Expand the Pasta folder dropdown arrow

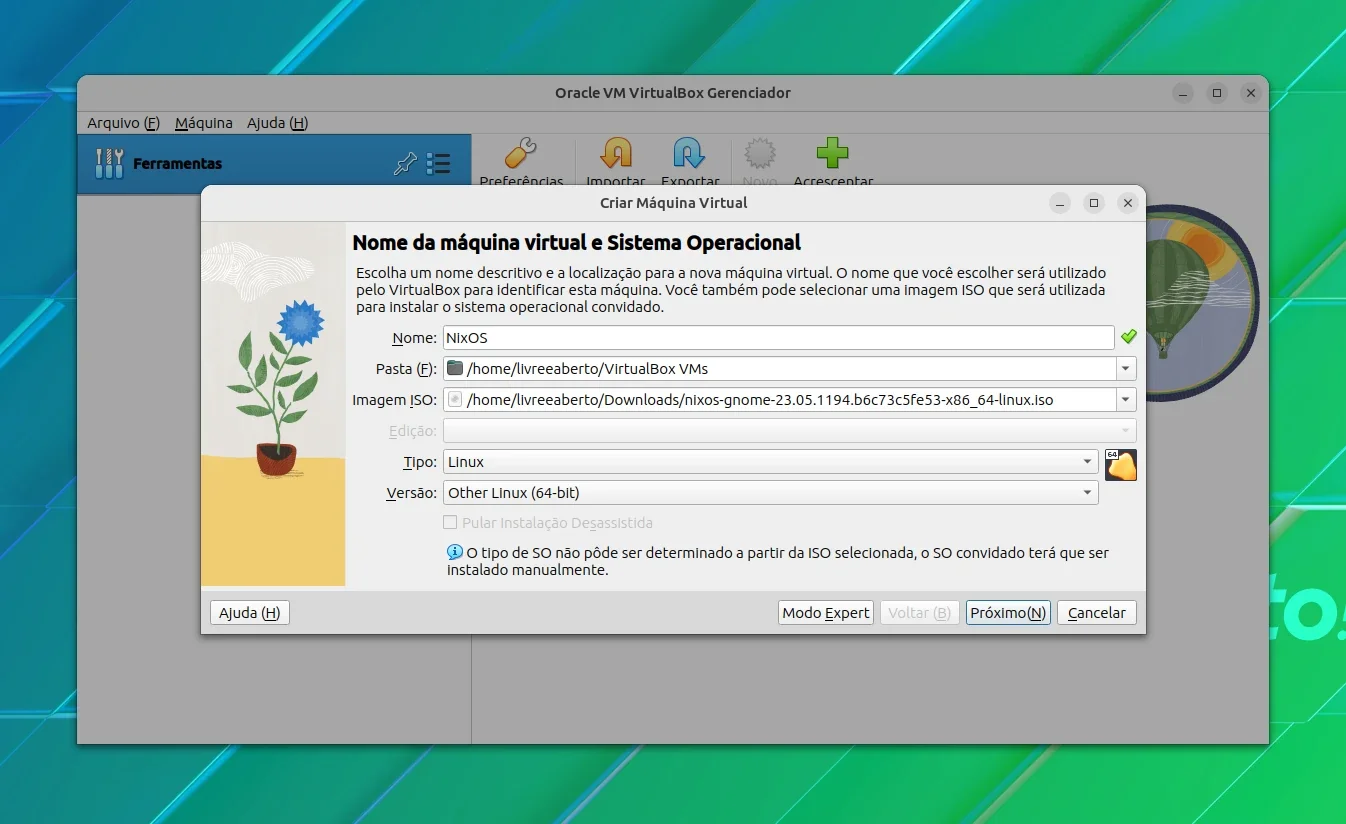(1127, 369)
